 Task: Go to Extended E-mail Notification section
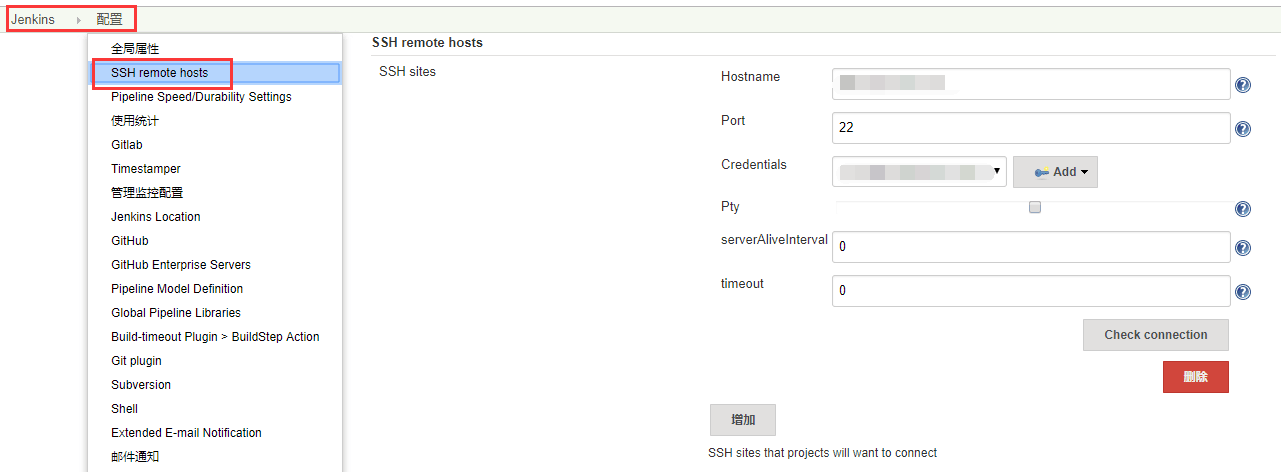[186, 433]
